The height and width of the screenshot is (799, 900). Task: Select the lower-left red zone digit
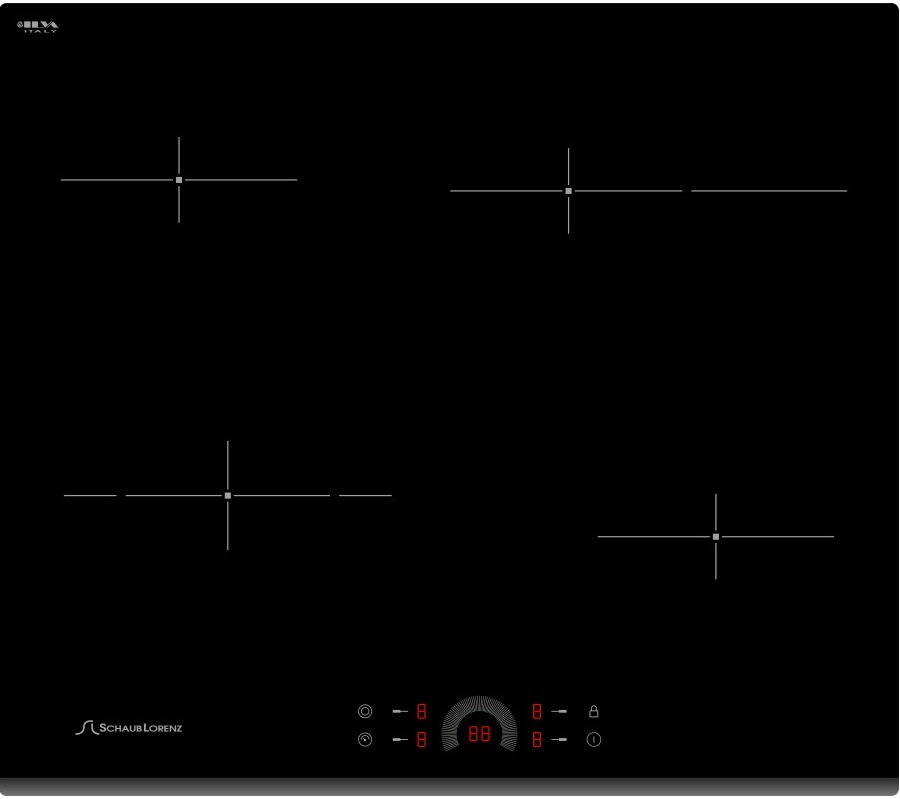tap(421, 741)
